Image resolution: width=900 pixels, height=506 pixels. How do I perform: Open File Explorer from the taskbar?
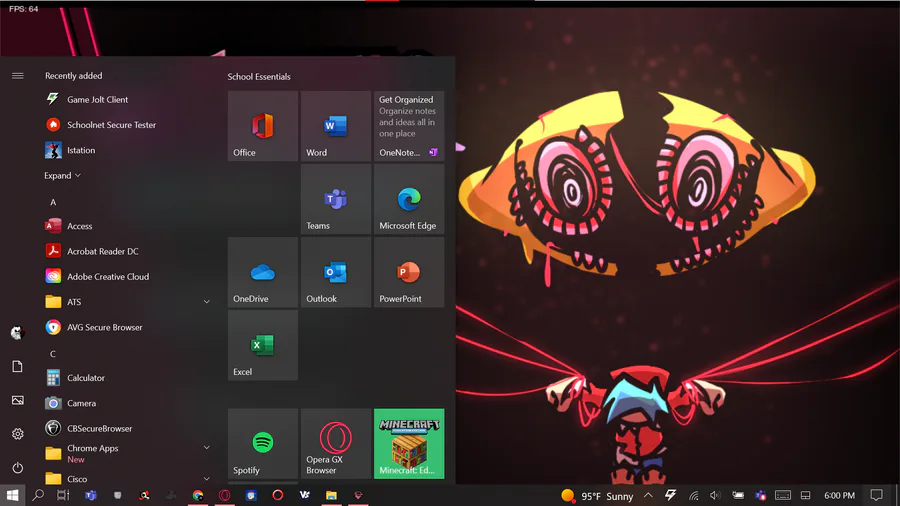point(331,495)
